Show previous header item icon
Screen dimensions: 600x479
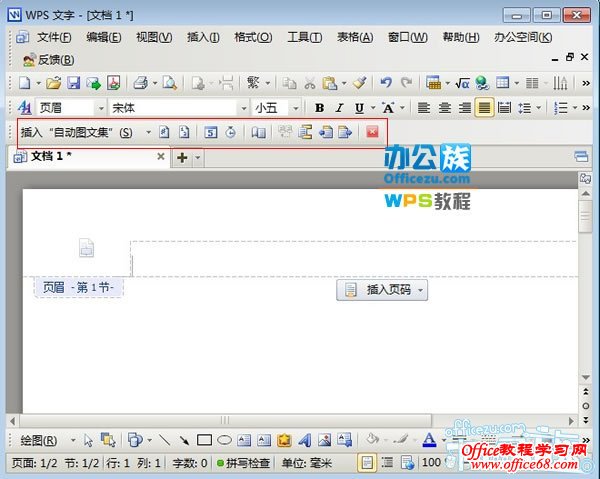[x=325, y=132]
